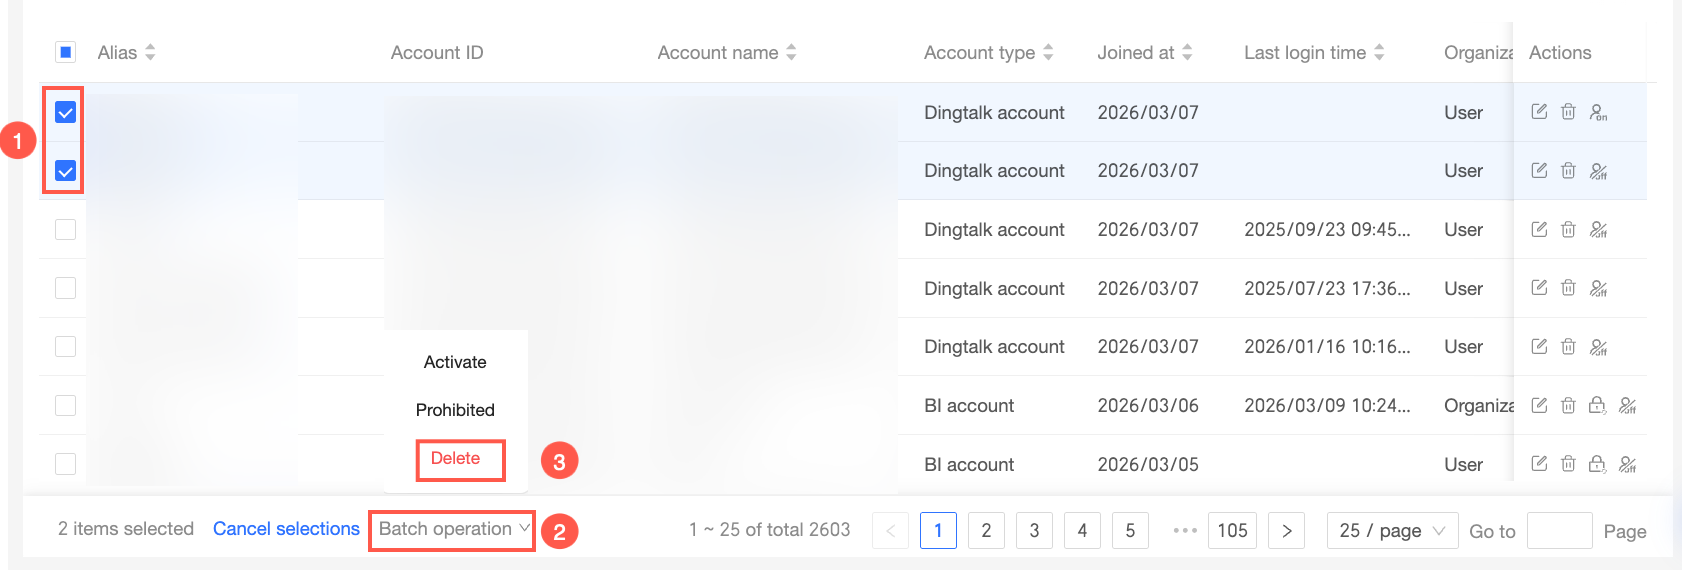Click edit icon in 2026/01/16 login row
The width and height of the screenshot is (1682, 570).
pos(1539,347)
